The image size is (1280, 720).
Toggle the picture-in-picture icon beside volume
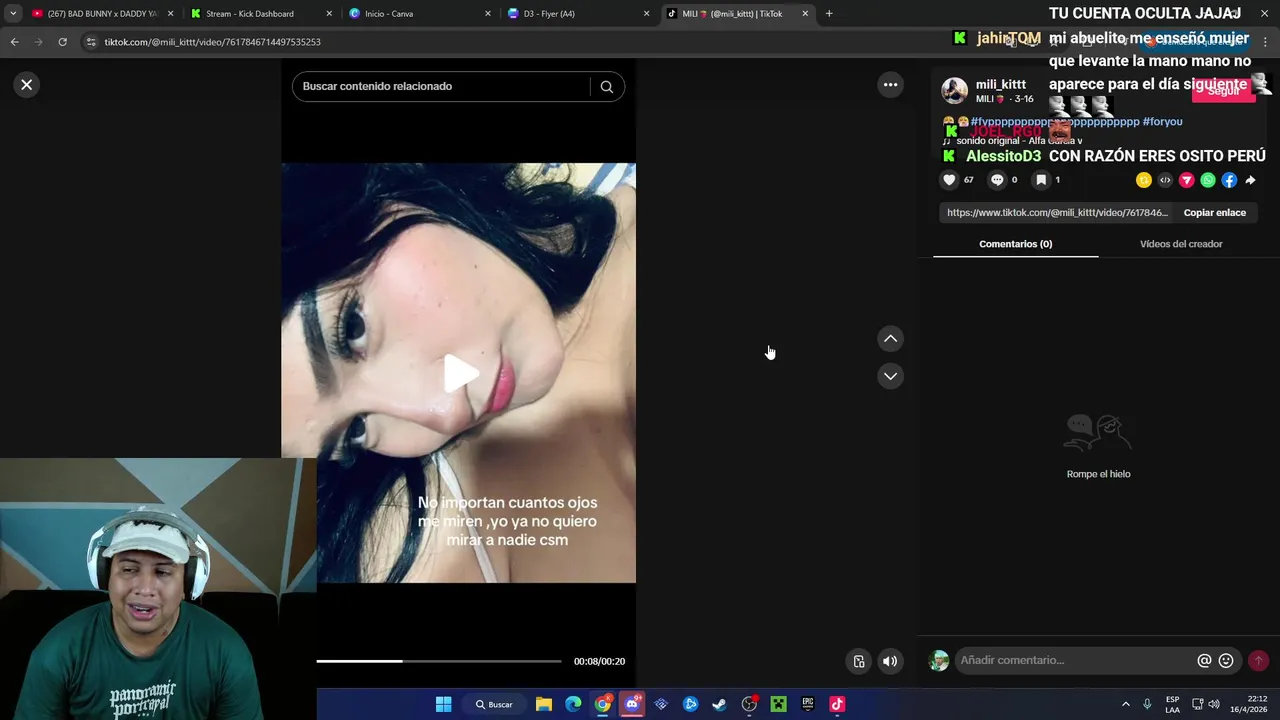[x=858, y=661]
